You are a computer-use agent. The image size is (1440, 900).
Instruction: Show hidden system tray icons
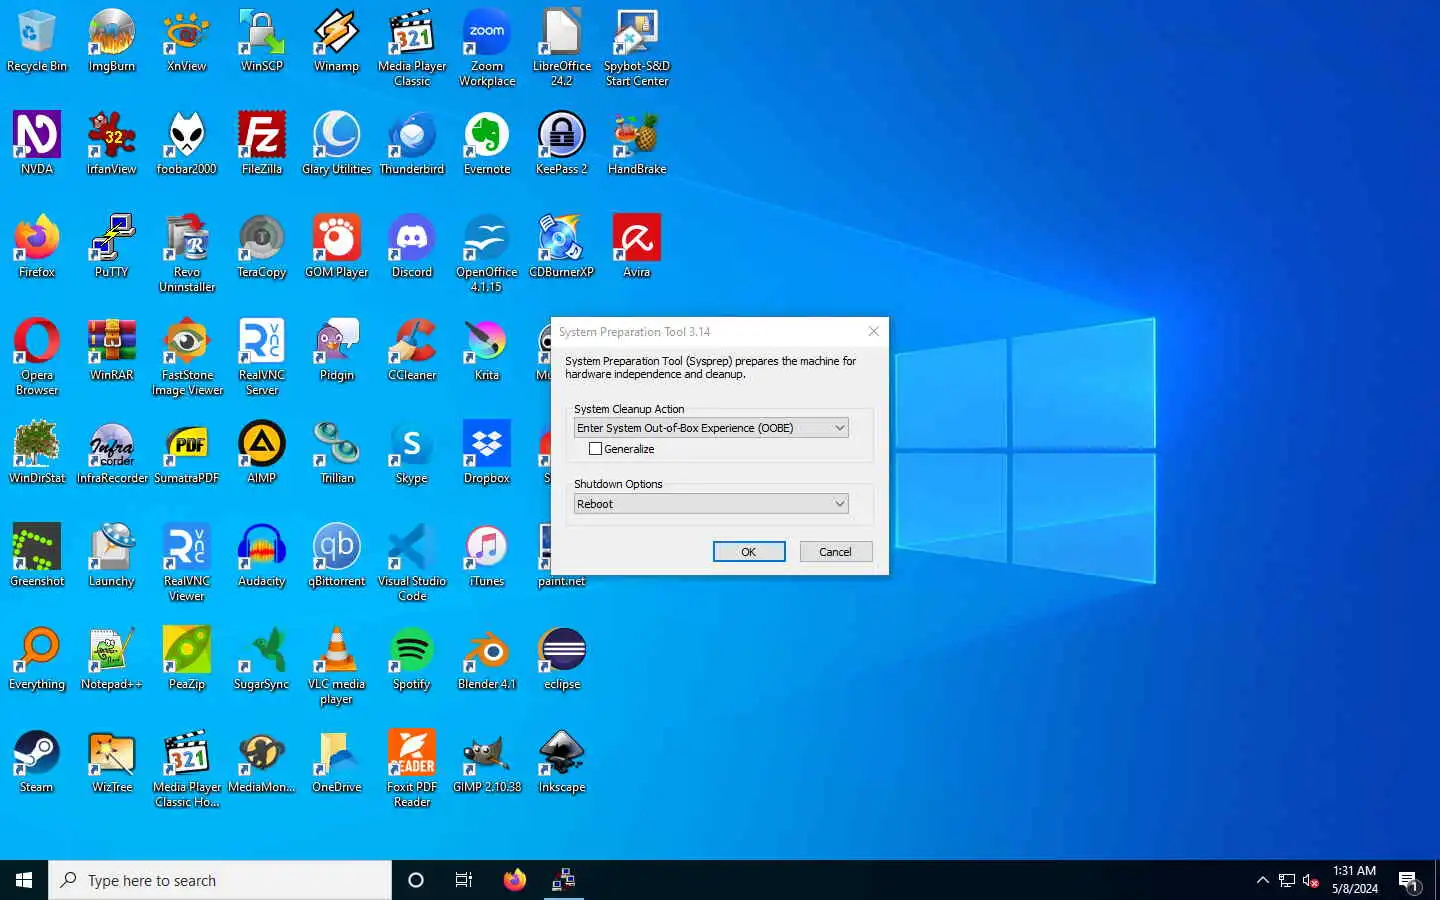click(x=1262, y=880)
